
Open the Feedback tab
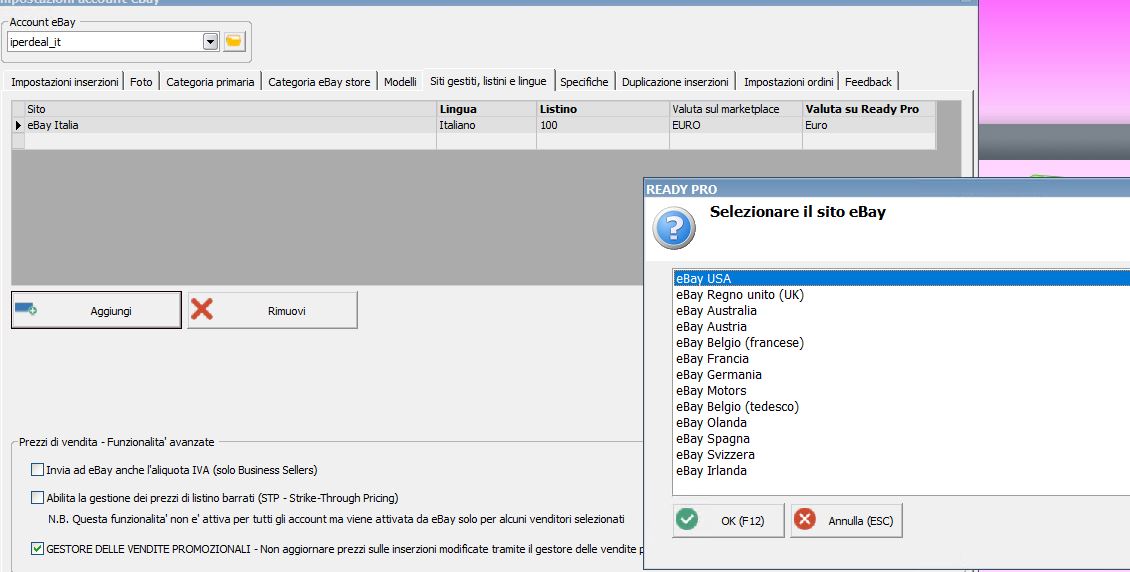pos(868,82)
